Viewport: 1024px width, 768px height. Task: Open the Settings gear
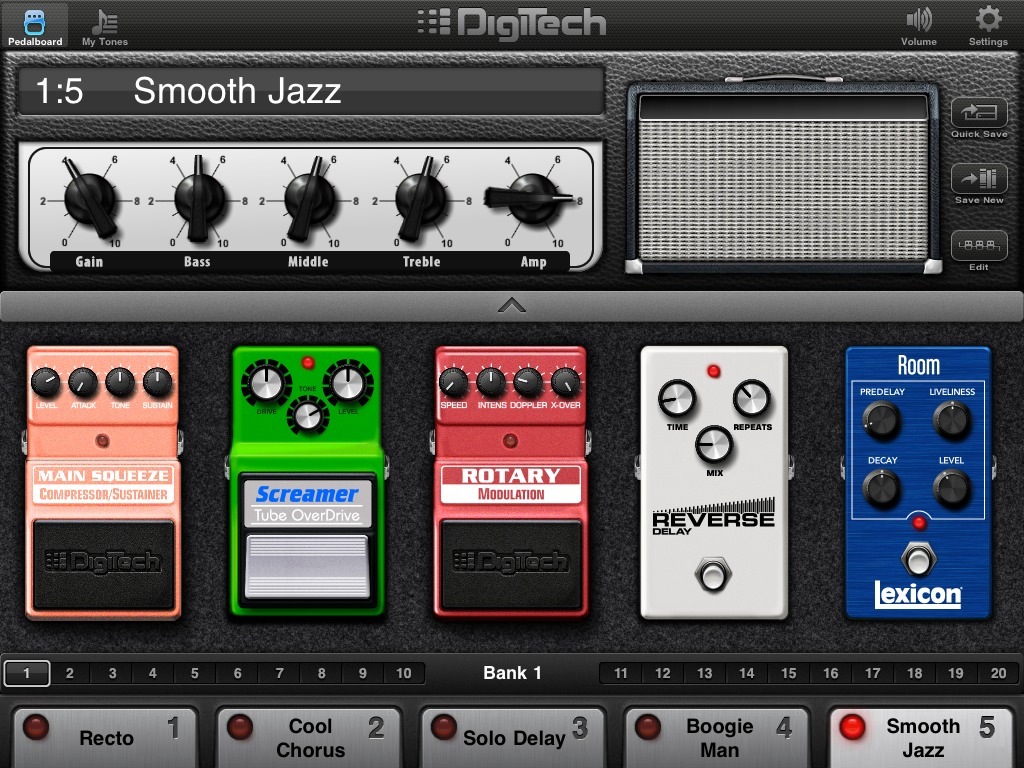(x=988, y=27)
